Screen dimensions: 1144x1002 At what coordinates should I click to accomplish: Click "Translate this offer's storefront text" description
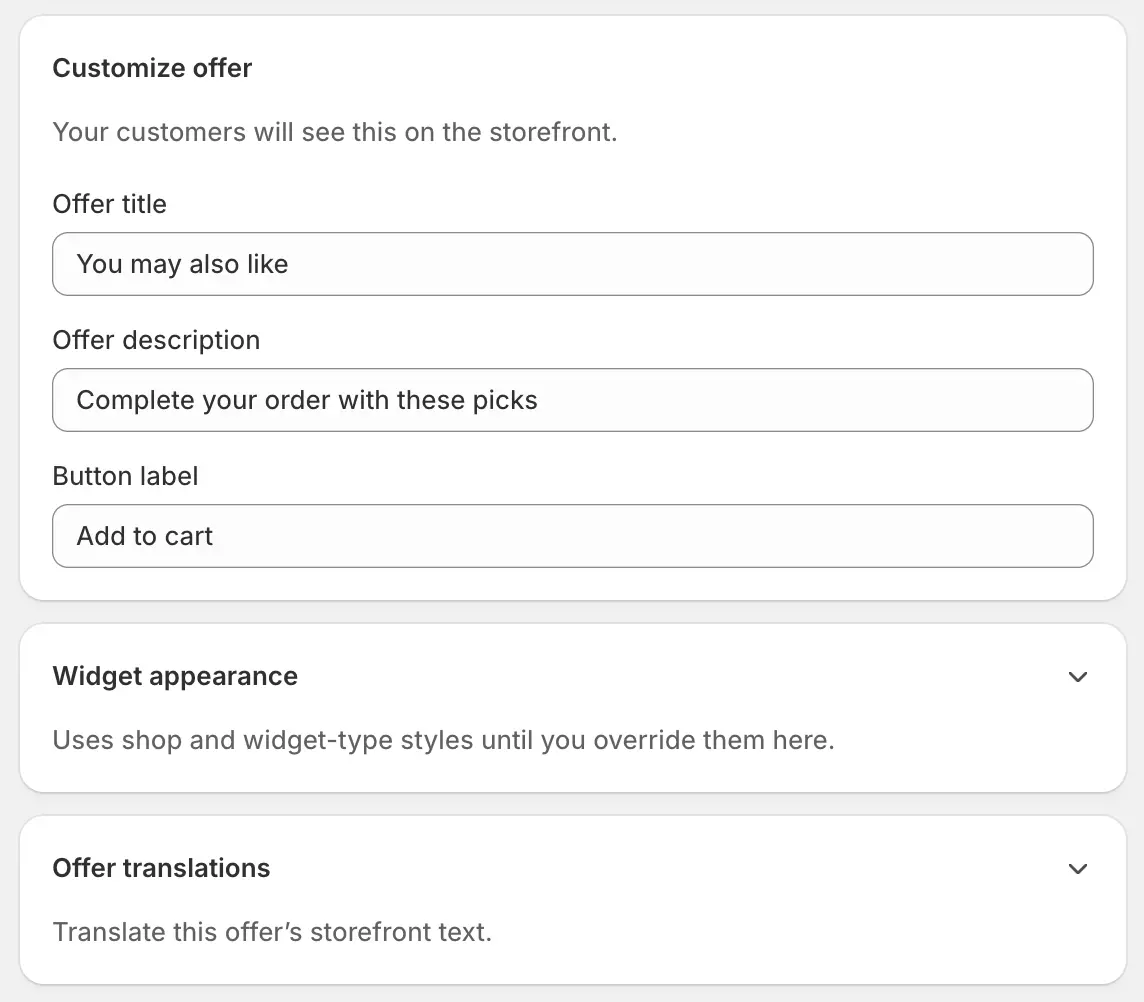coord(272,932)
